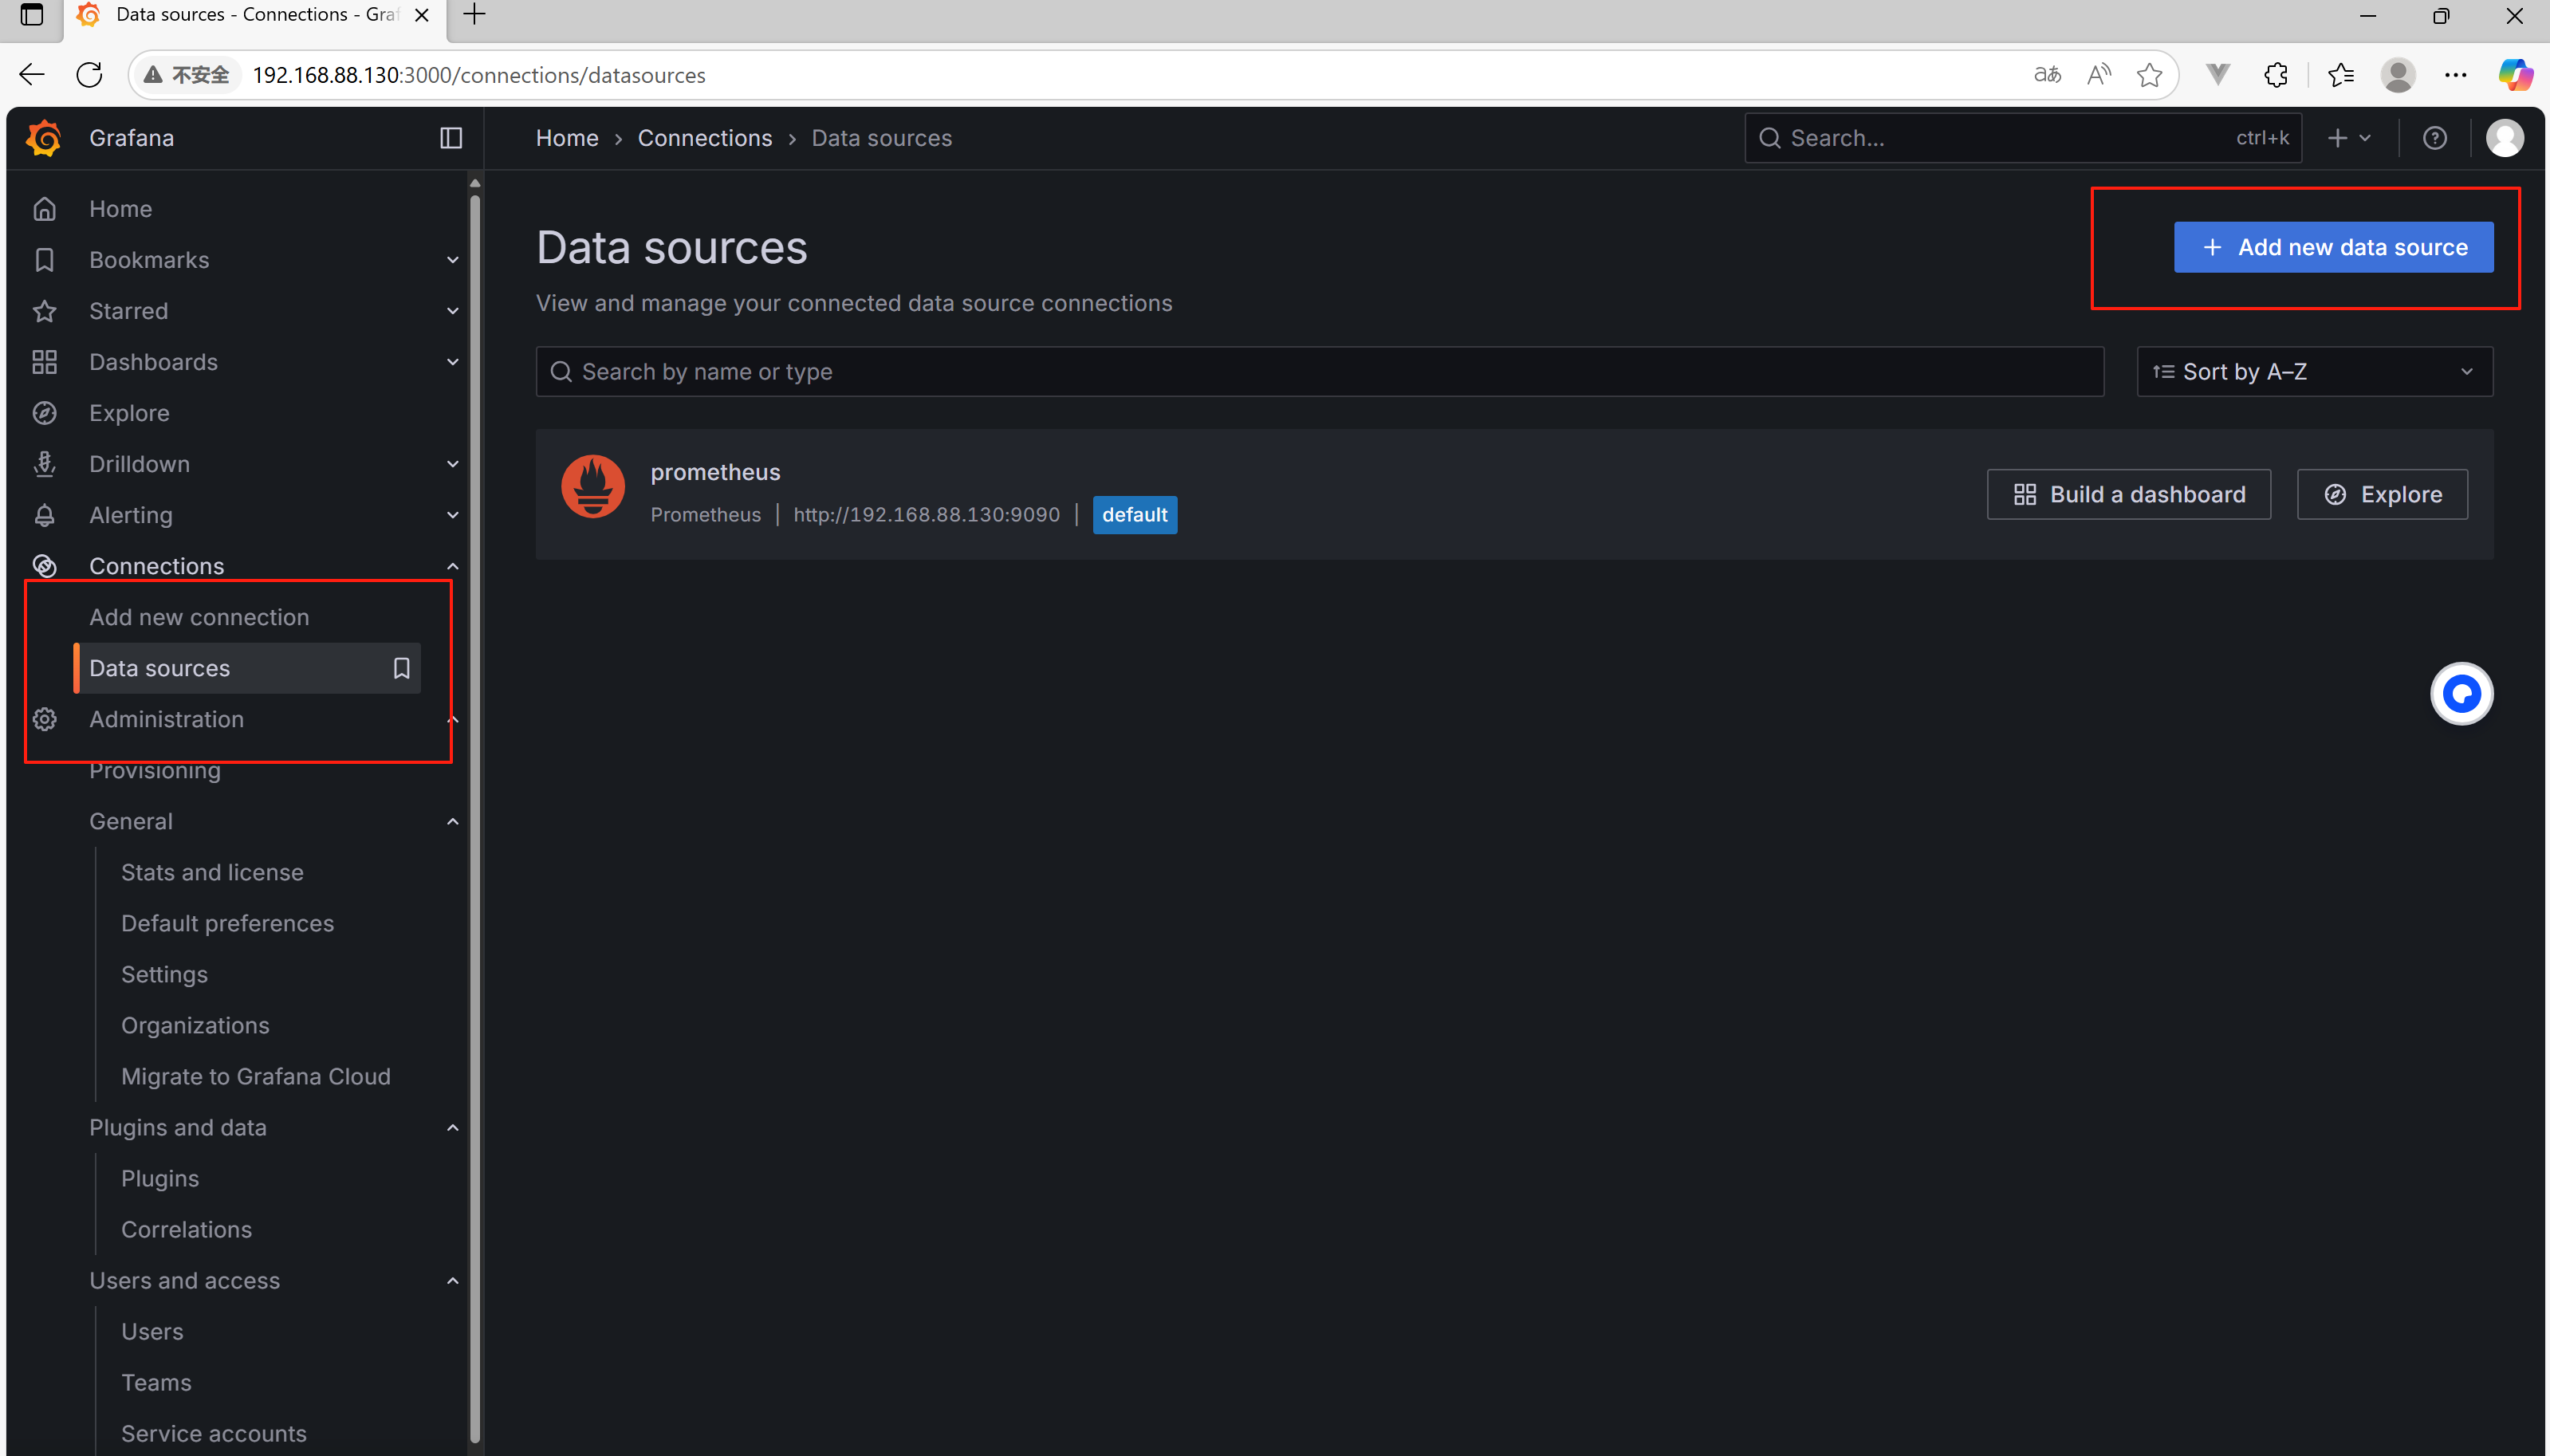Viewport: 2550px width, 1456px height.
Task: Collapse the Connections section chevron
Action: [x=452, y=566]
